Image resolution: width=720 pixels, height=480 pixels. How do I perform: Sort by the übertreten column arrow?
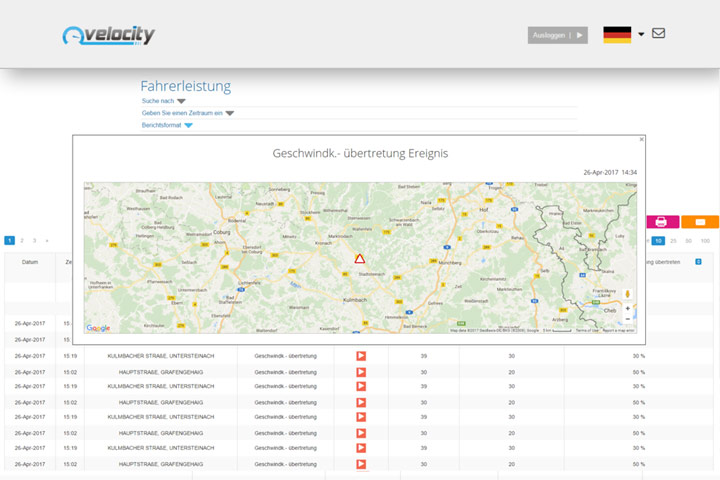tap(698, 261)
